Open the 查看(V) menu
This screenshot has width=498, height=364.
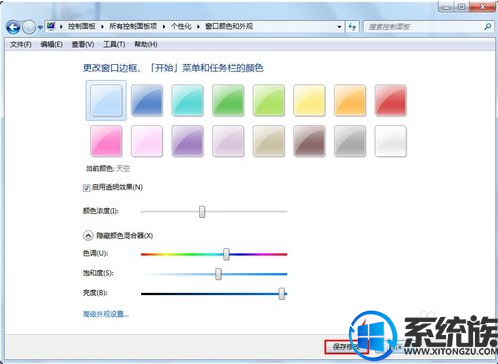coord(83,44)
